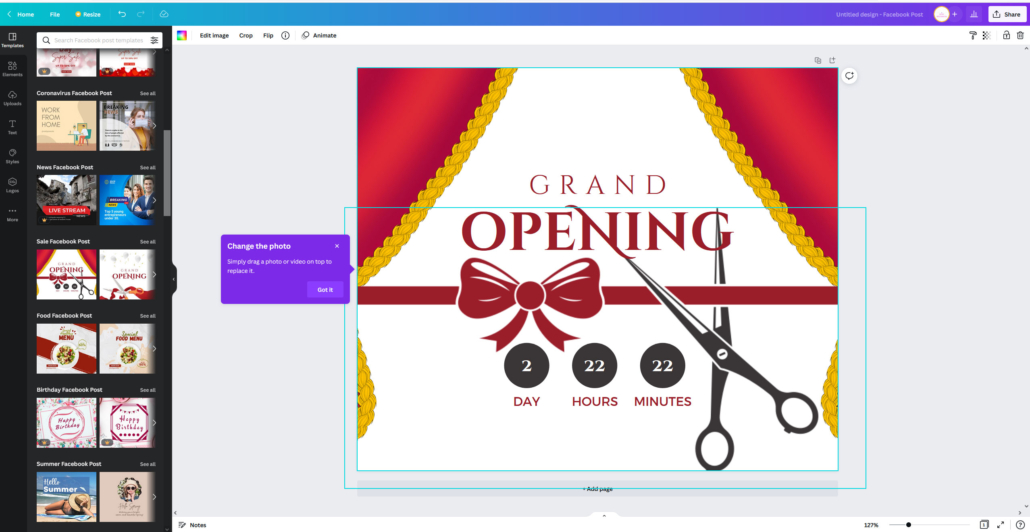Toggle fullscreen presentation mode icon

coord(1000,524)
